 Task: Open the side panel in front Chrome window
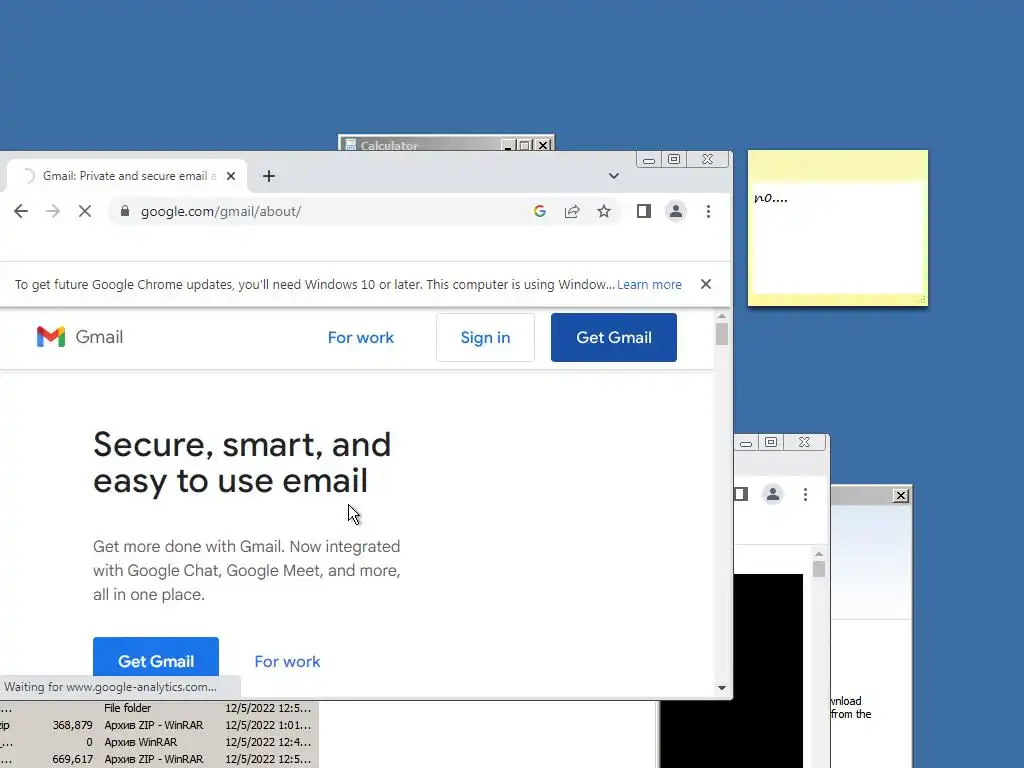[x=644, y=211]
